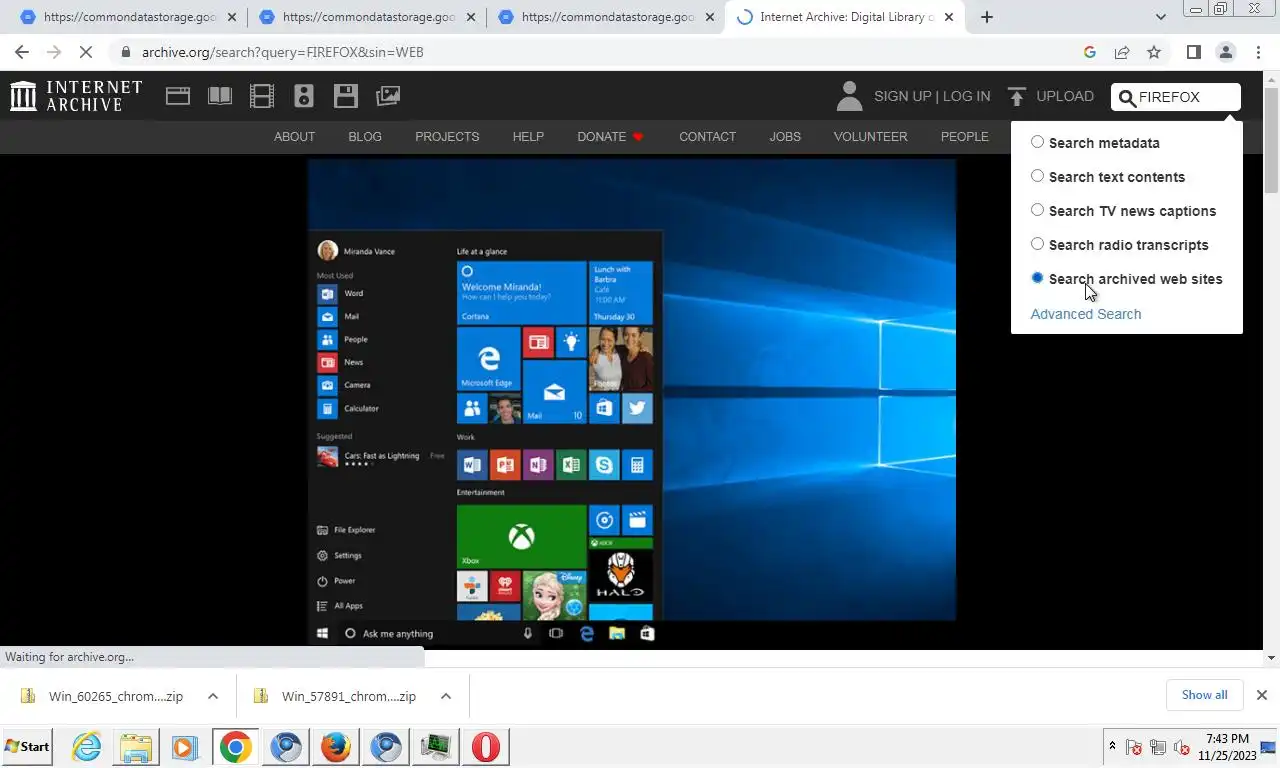Close the Internet Archive tab
The width and height of the screenshot is (1280, 768).
pyautogui.click(x=949, y=17)
